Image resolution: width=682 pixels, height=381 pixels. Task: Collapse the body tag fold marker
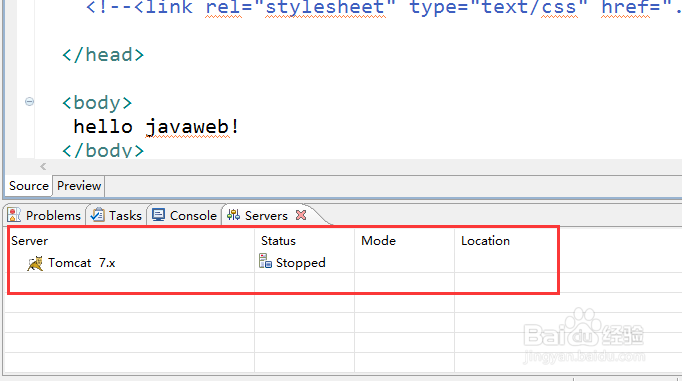[x=29, y=102]
